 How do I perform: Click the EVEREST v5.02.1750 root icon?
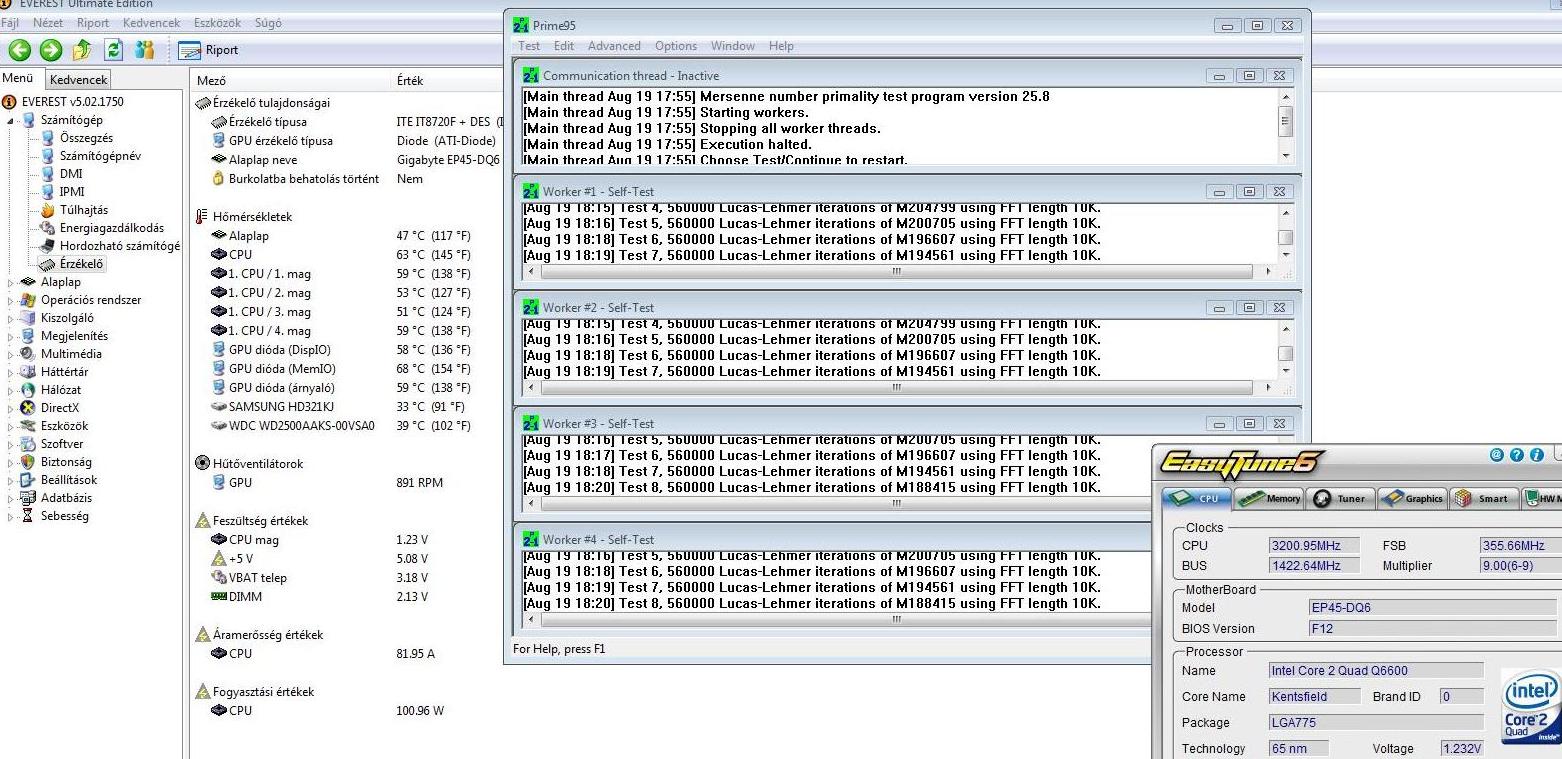pos(10,102)
